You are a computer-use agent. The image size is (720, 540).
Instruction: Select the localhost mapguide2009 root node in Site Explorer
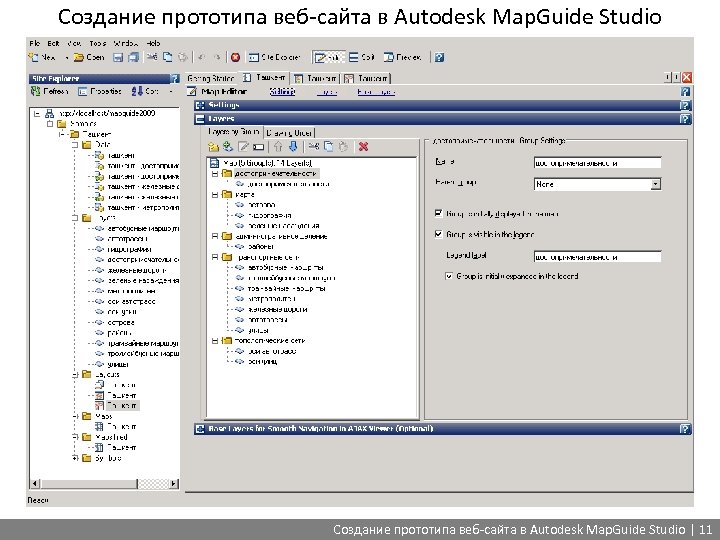107,113
